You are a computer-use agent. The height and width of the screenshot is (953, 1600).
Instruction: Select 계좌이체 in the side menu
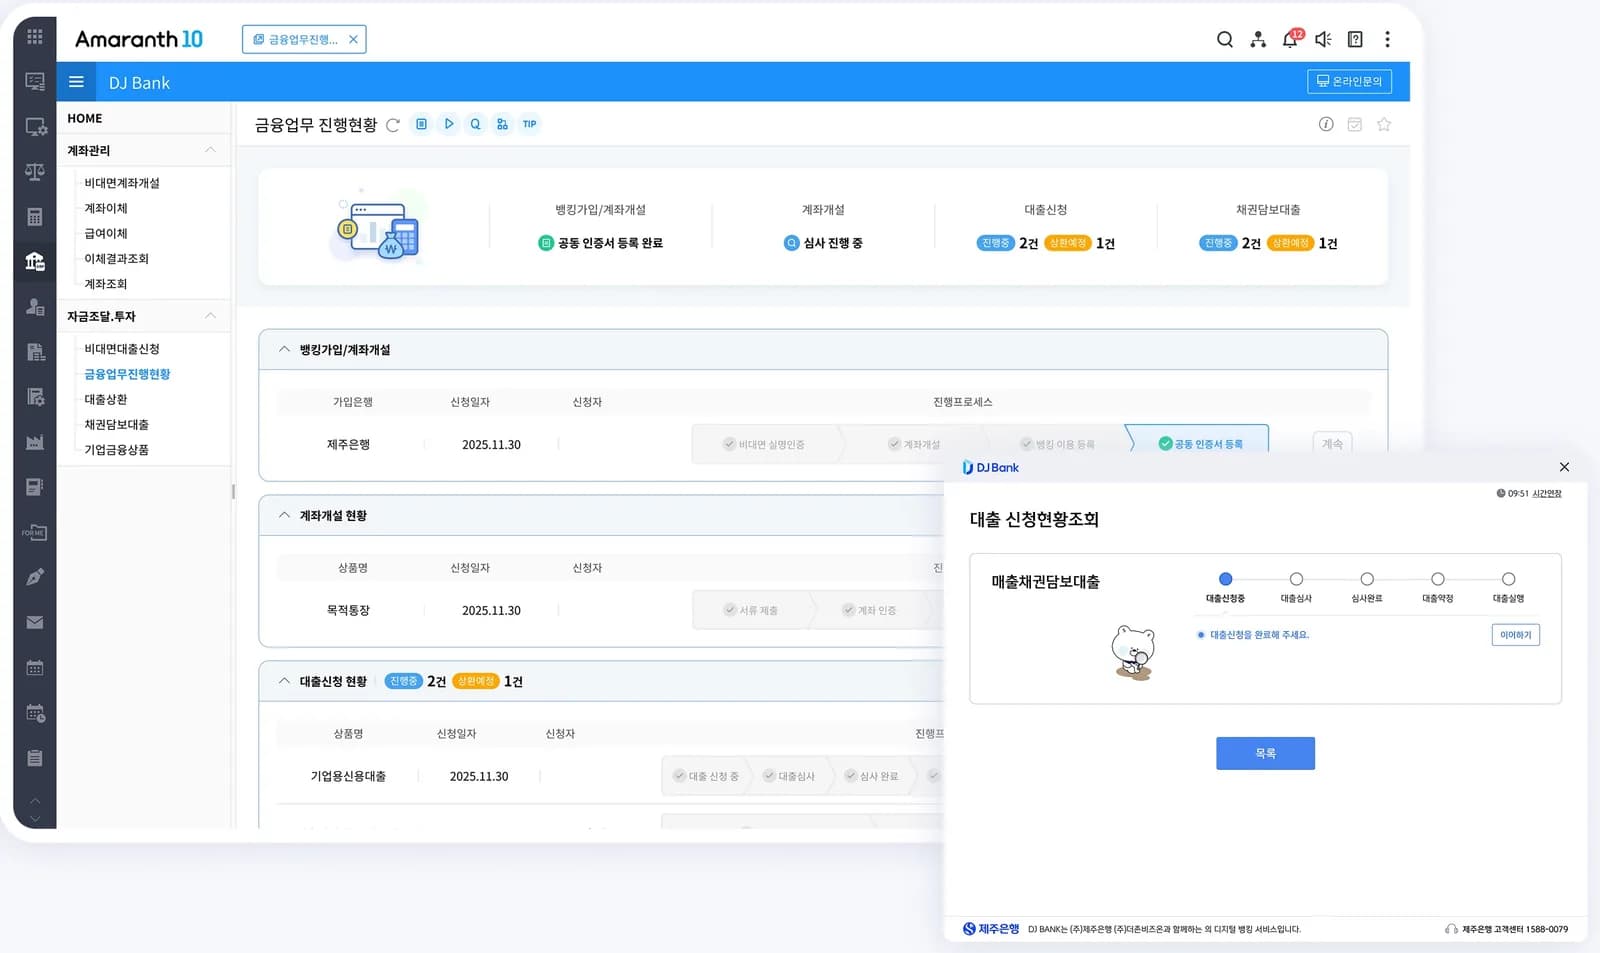(106, 208)
